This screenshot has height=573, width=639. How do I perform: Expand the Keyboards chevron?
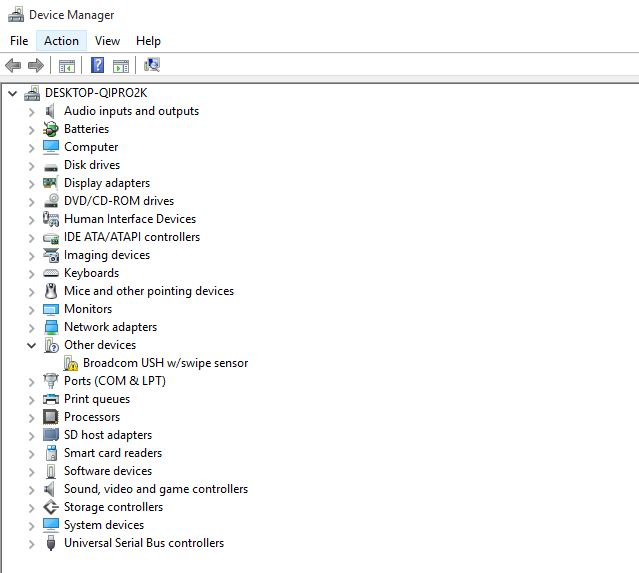(31, 274)
